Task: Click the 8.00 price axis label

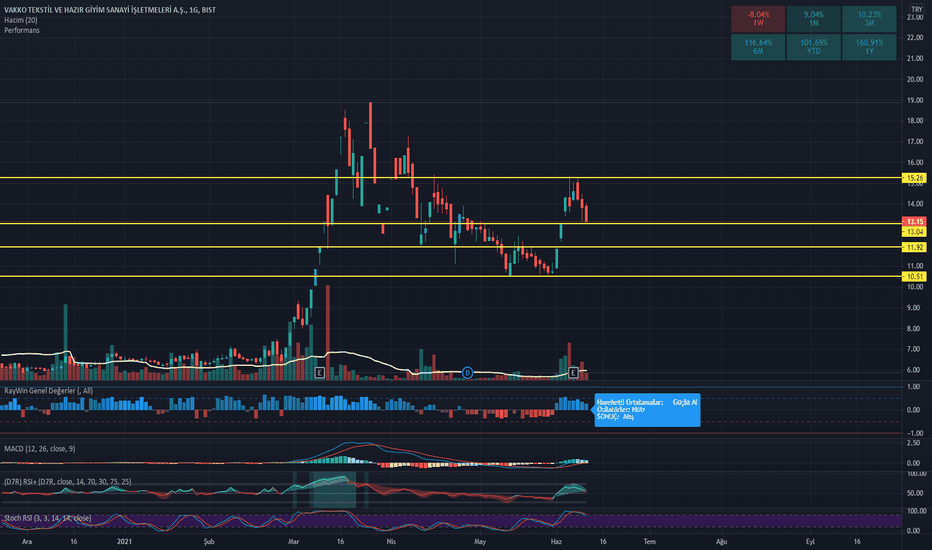Action: 915,328
